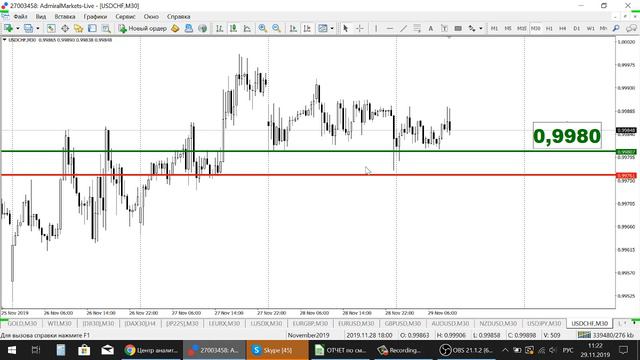Screen dimensions: 640x360
Task: Select the Text 'A' tool
Action: (x=430, y=28)
